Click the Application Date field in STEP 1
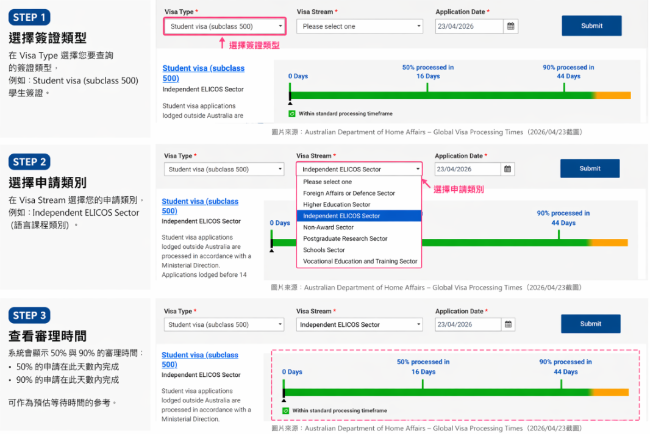Image resolution: width=650 pixels, height=434 pixels. click(x=469, y=26)
